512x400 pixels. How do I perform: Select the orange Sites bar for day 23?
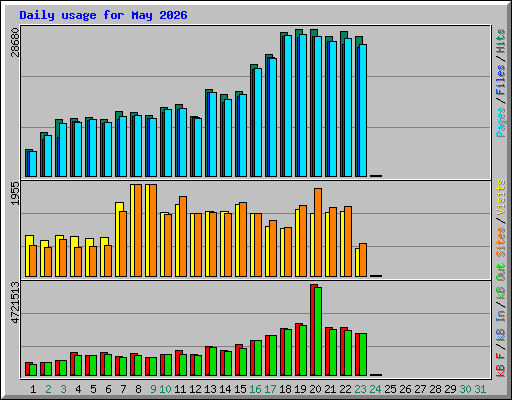363,260
